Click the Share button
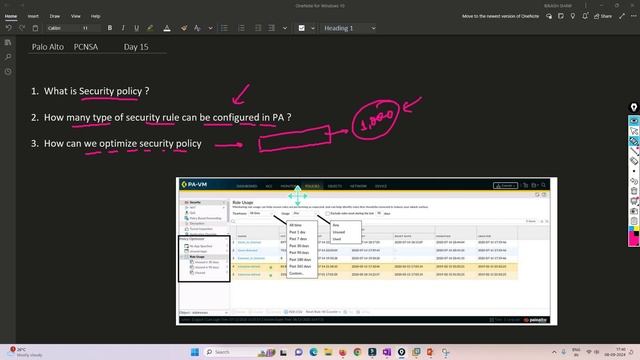 point(603,16)
